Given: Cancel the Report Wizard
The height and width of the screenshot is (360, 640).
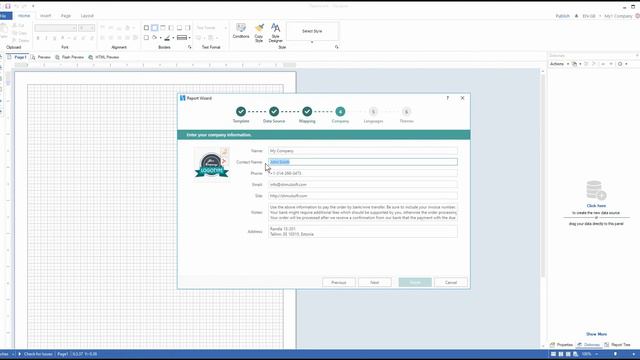Looking at the screenshot, I should [451, 282].
